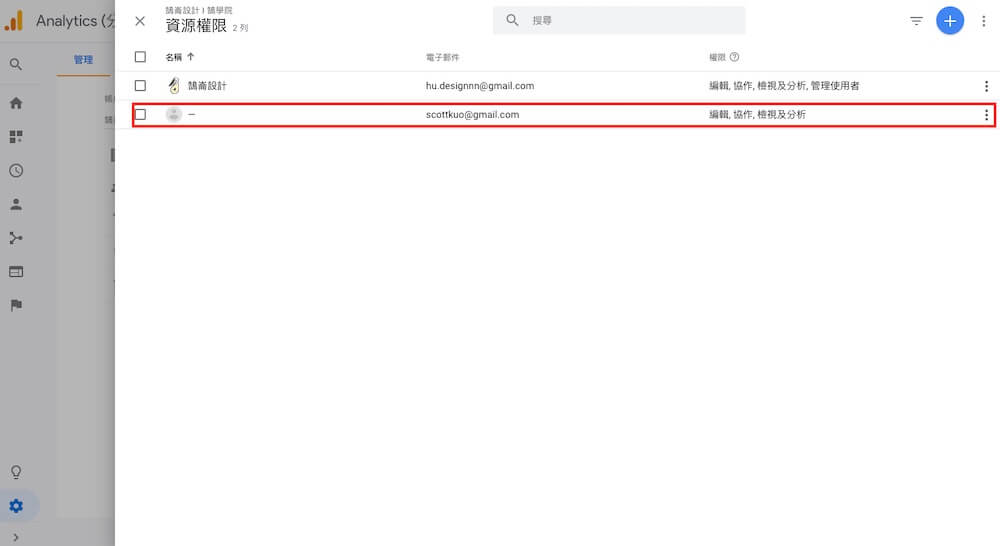Check the box for 鵠崙設計 user row
Viewport: 1000px width, 546px height.
(x=140, y=85)
